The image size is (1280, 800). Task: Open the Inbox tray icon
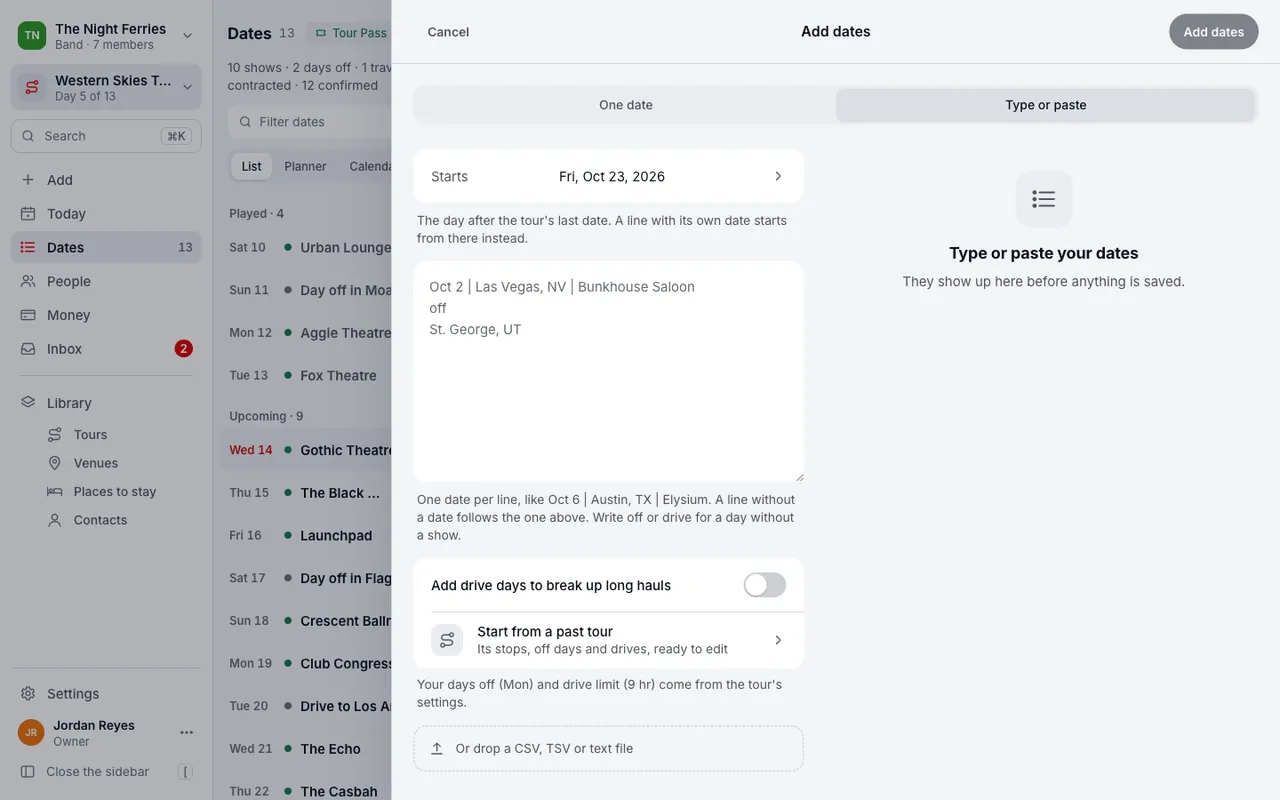point(28,349)
